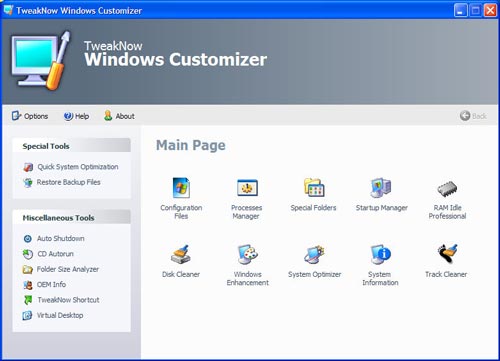Launch the Processes Manager icon
The image size is (500, 361).
247,188
